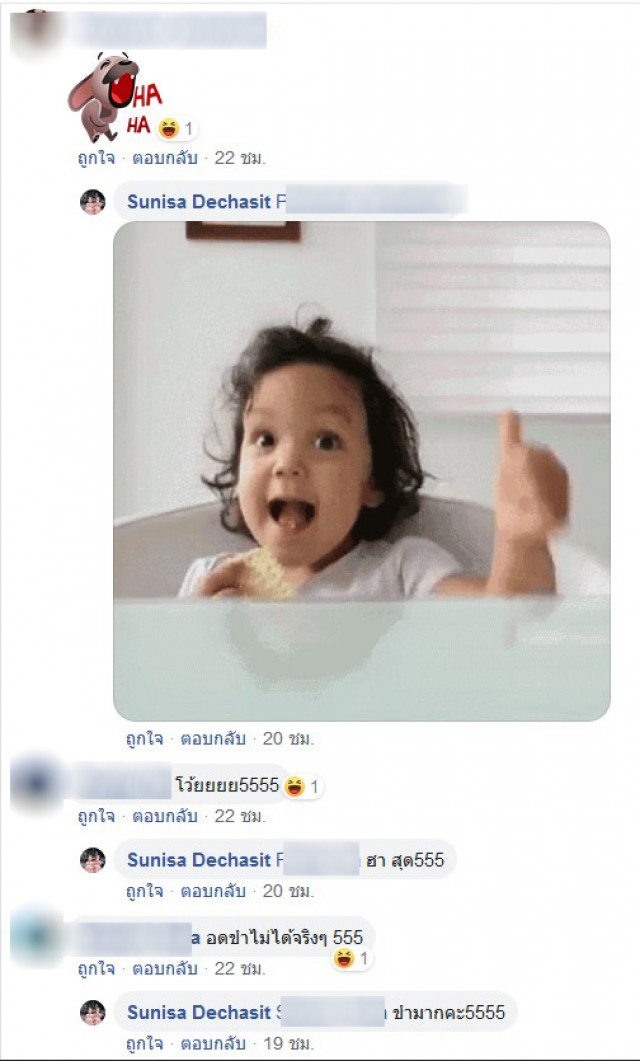640x1061 pixels.
Task: Open haha reaction on โว้ยยยย5555 comment
Action: (302, 787)
